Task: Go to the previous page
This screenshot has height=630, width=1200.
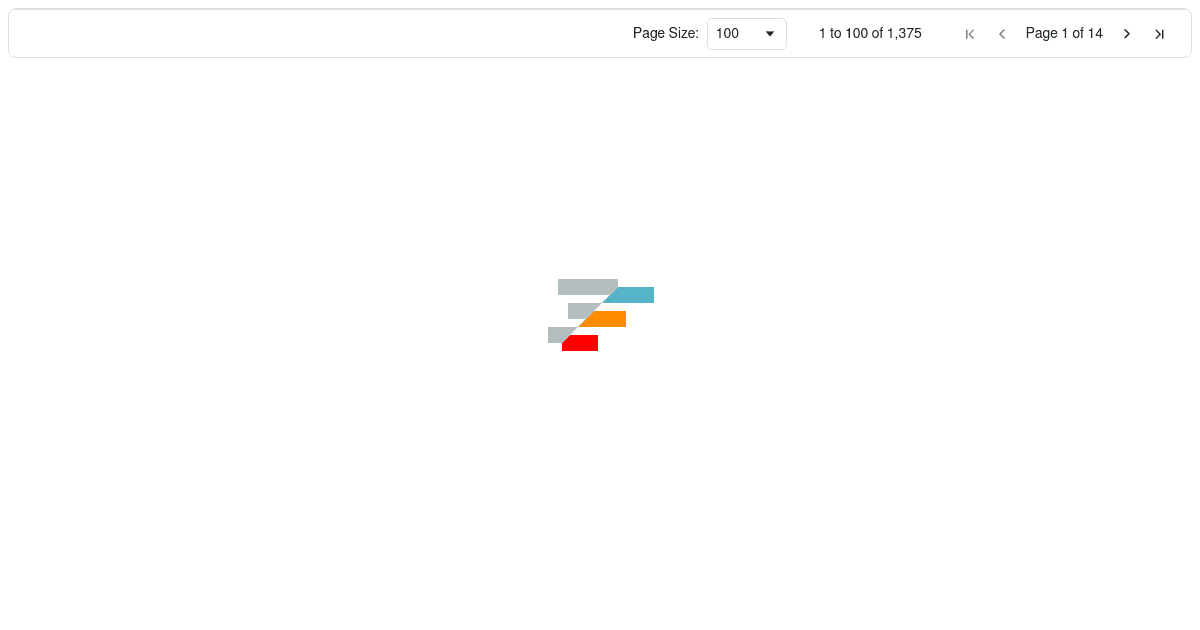Action: pos(1002,34)
